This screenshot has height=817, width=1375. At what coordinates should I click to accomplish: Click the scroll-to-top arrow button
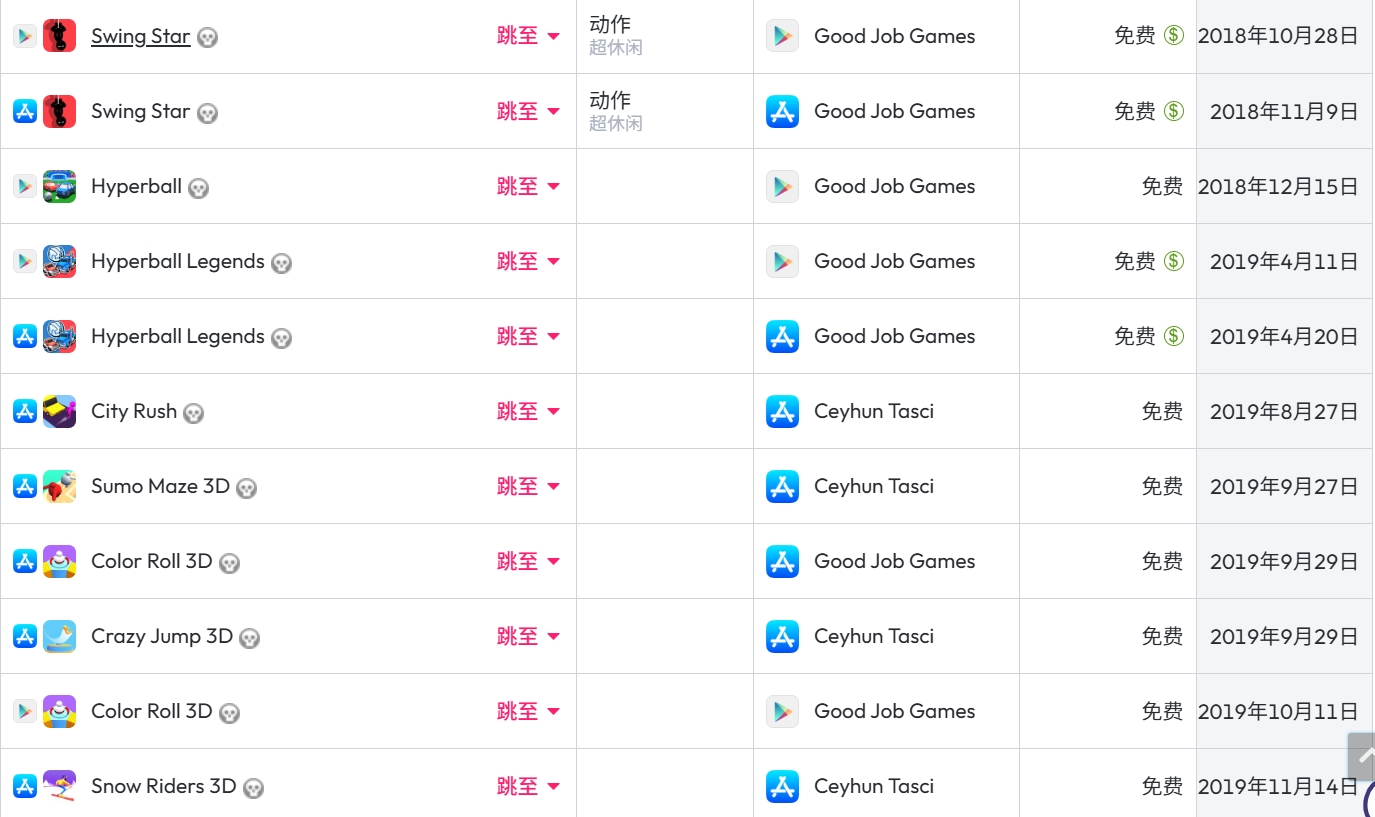click(1362, 756)
